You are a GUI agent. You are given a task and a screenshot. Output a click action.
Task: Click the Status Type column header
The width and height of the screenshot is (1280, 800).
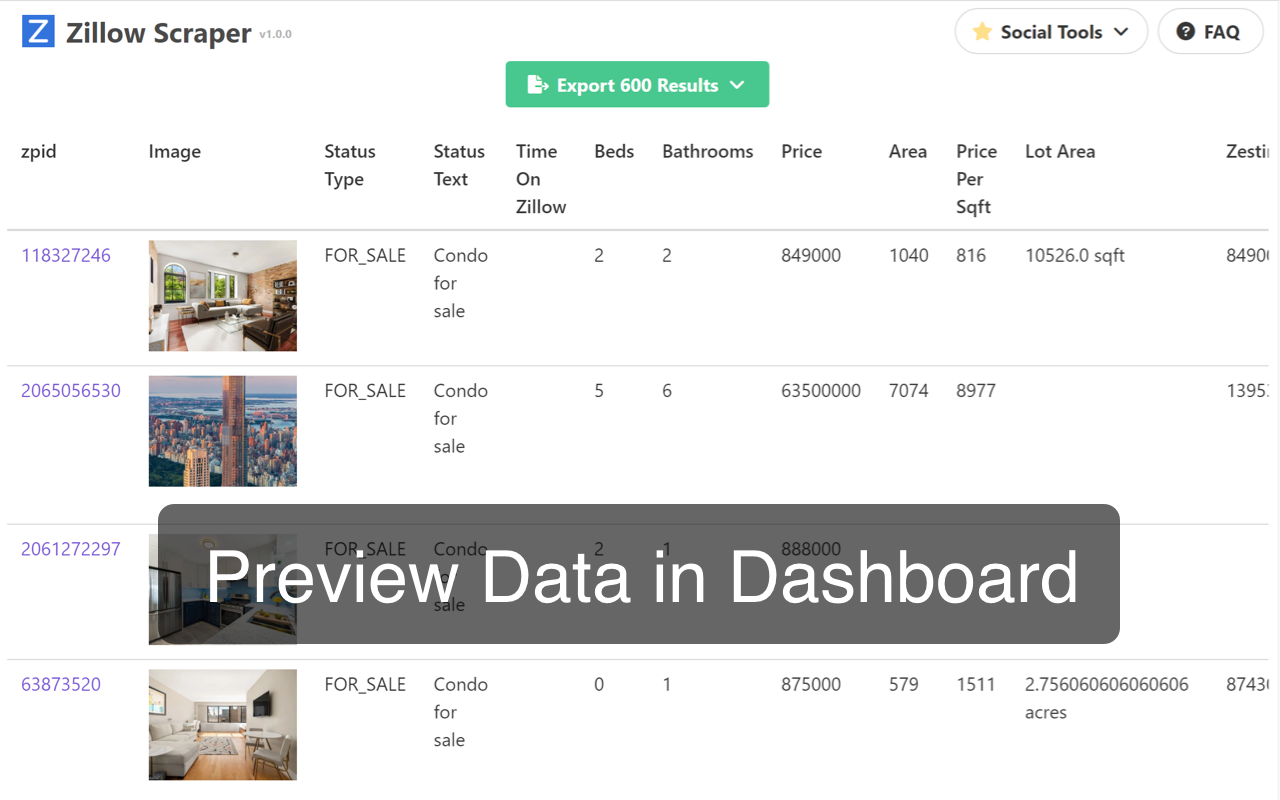coord(350,165)
